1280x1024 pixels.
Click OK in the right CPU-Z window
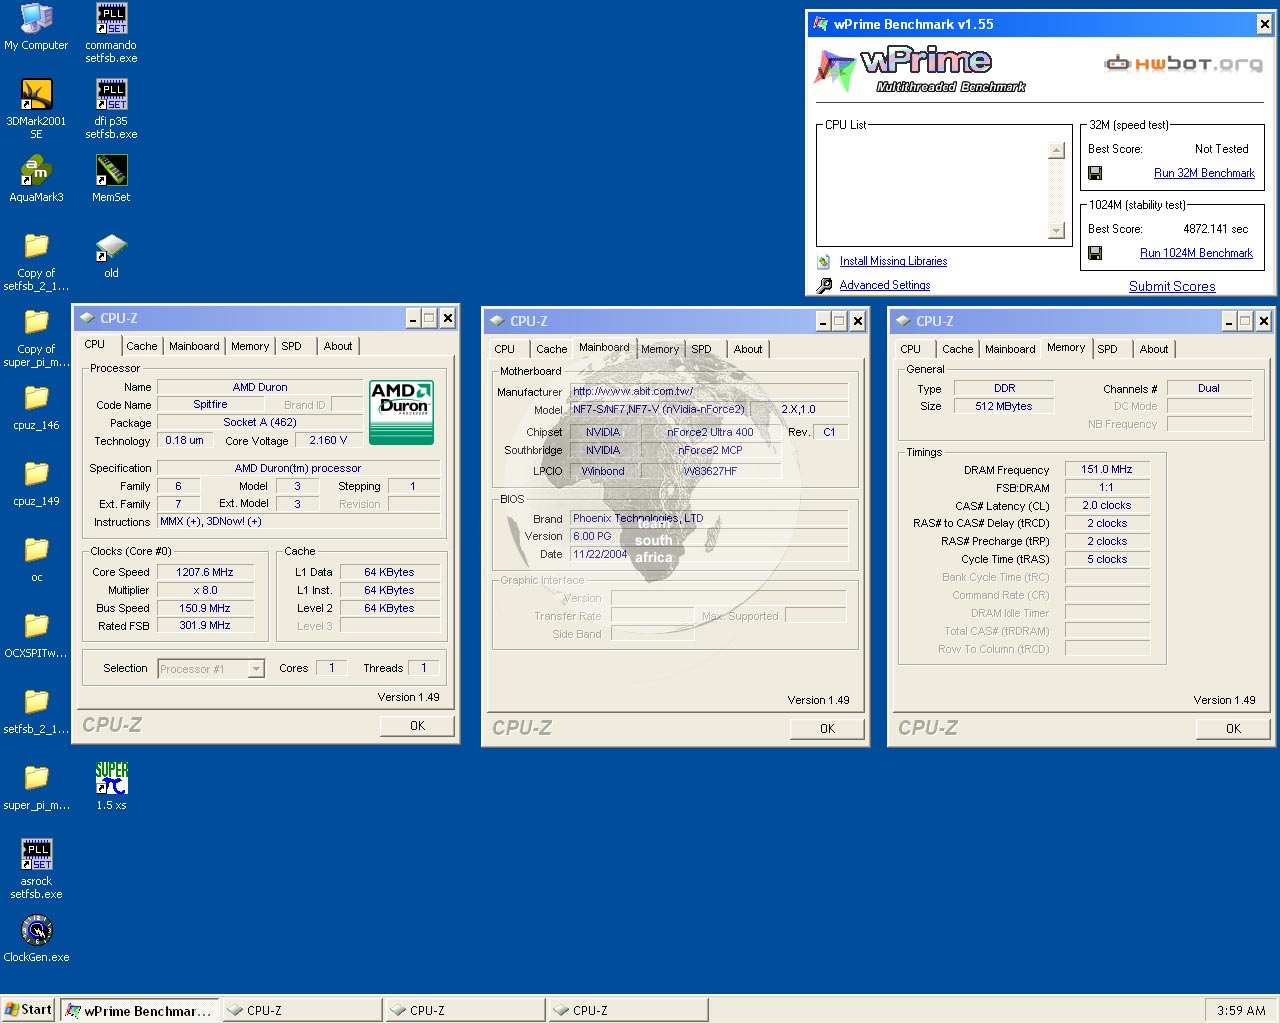coord(1233,729)
